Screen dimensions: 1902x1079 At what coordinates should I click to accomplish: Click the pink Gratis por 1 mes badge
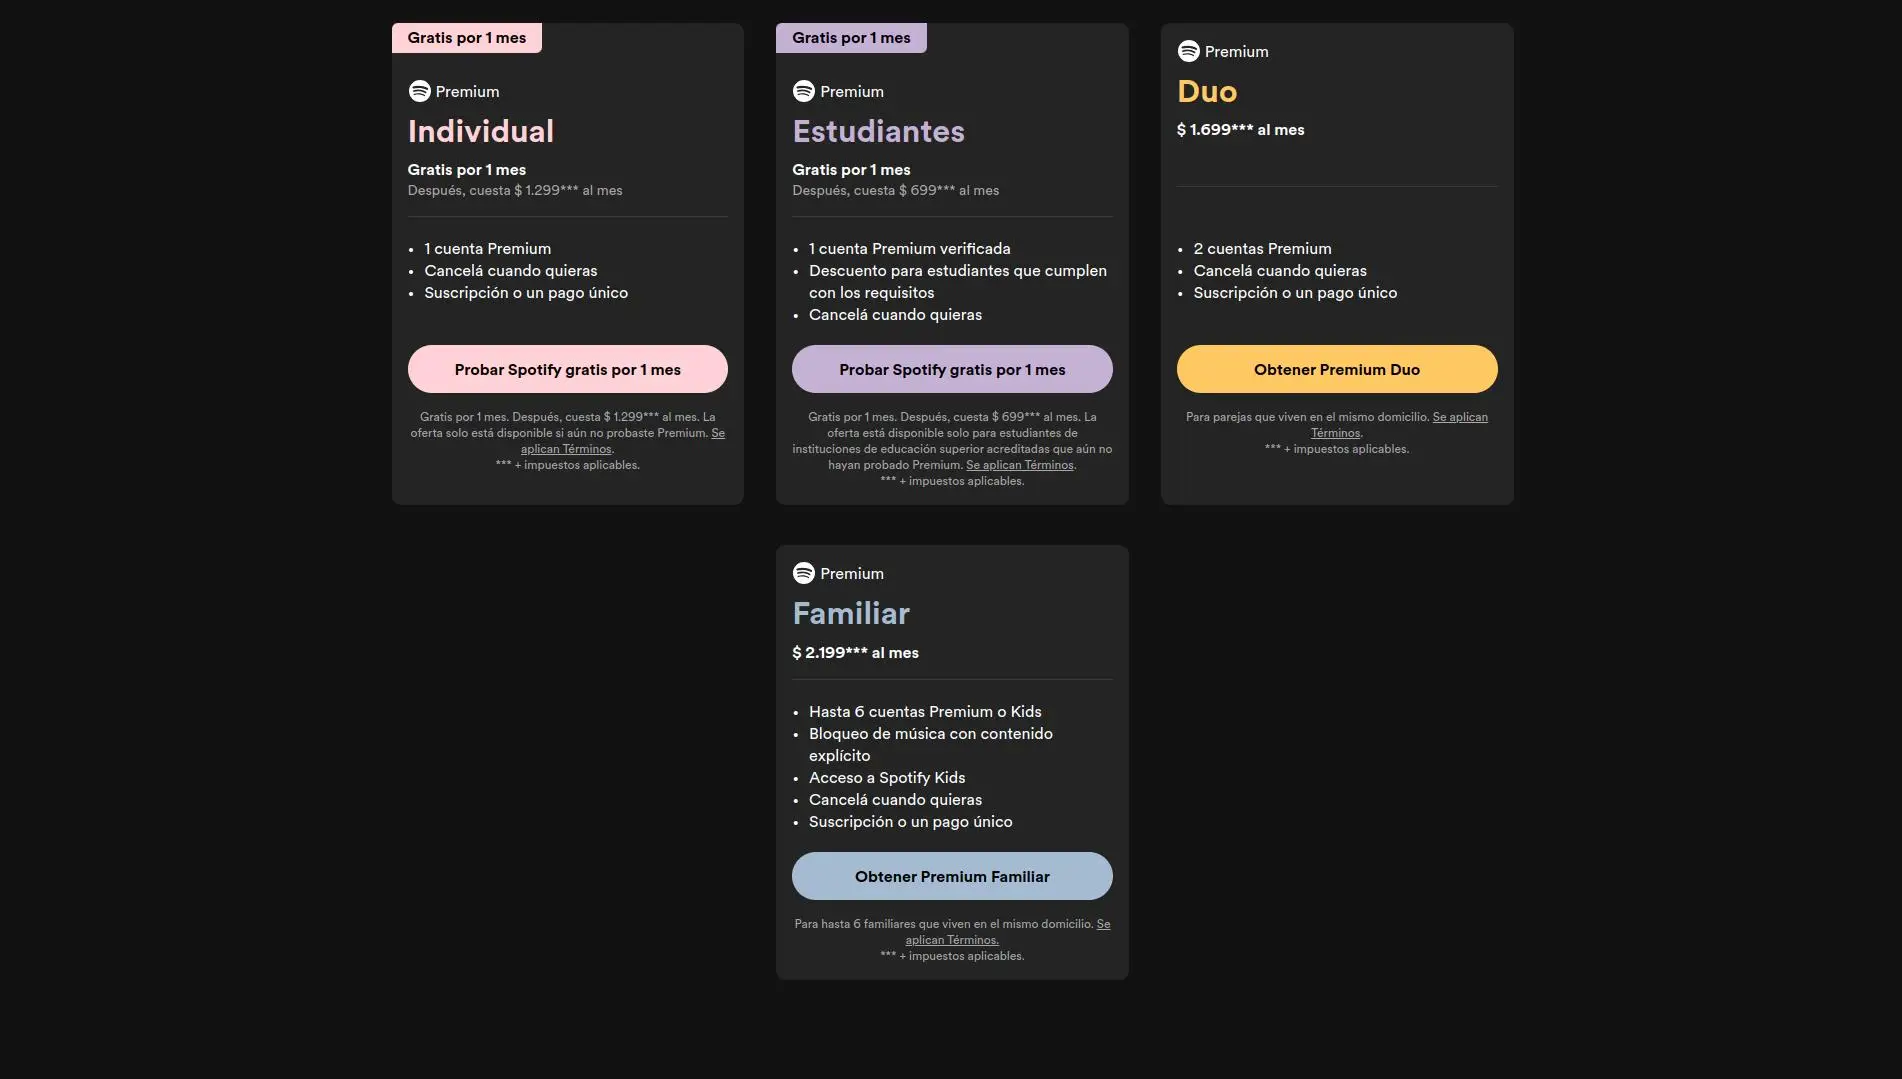pos(467,38)
